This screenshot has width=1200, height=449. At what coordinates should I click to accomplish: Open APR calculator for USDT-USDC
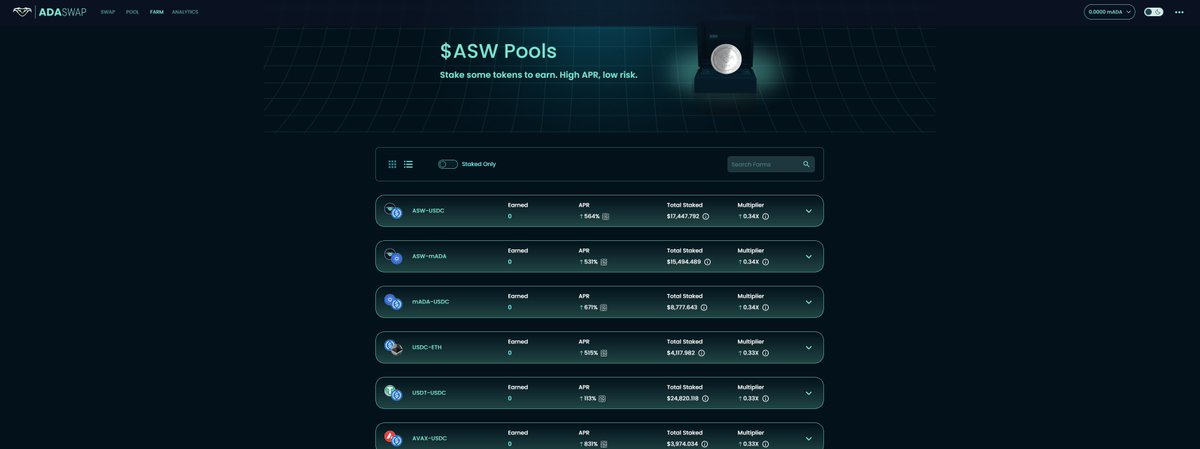click(x=602, y=398)
